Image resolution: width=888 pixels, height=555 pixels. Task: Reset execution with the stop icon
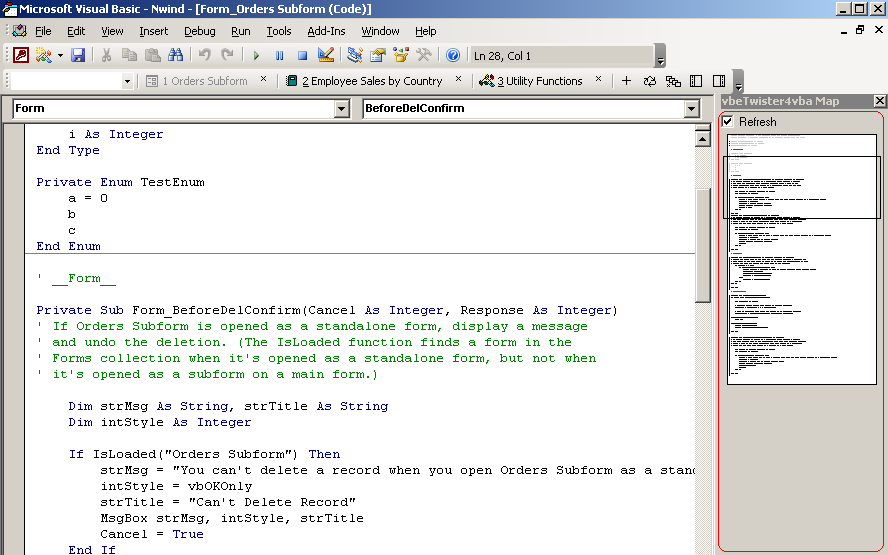pos(302,56)
